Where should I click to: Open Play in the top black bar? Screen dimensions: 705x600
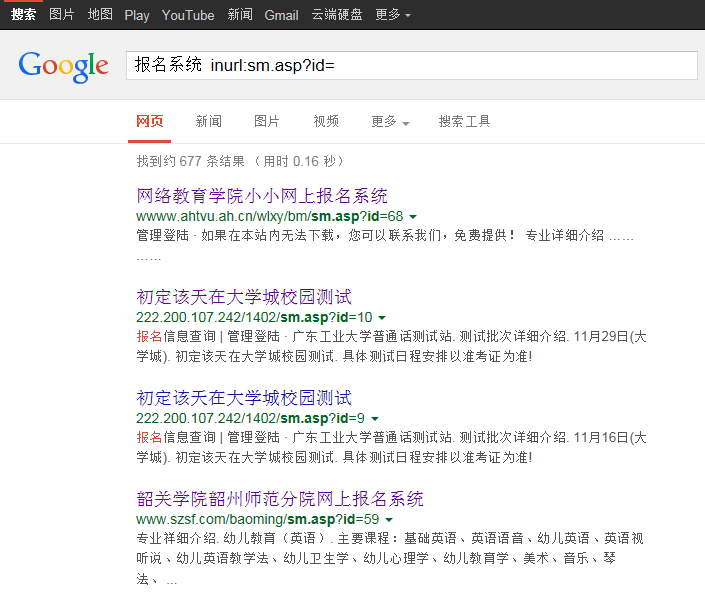pyautogui.click(x=137, y=15)
